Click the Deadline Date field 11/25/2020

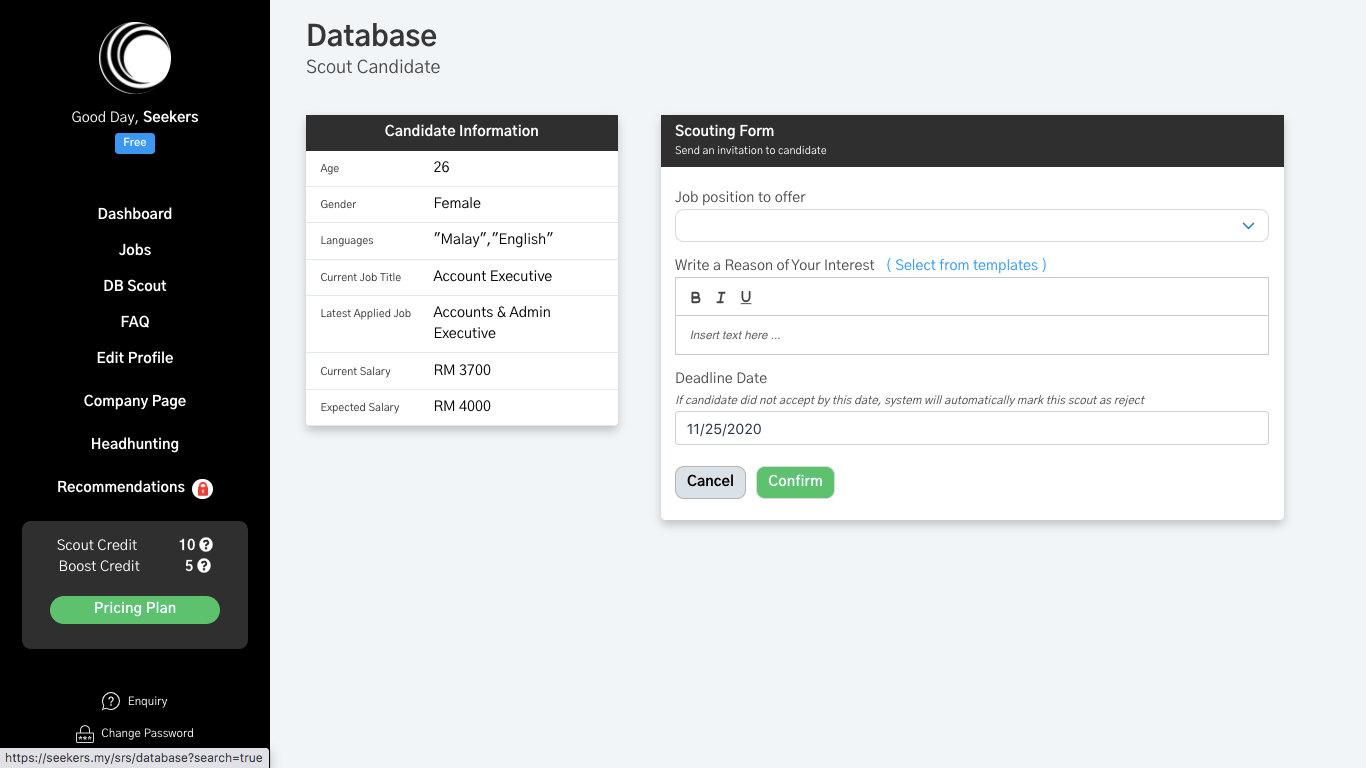[x=972, y=428]
